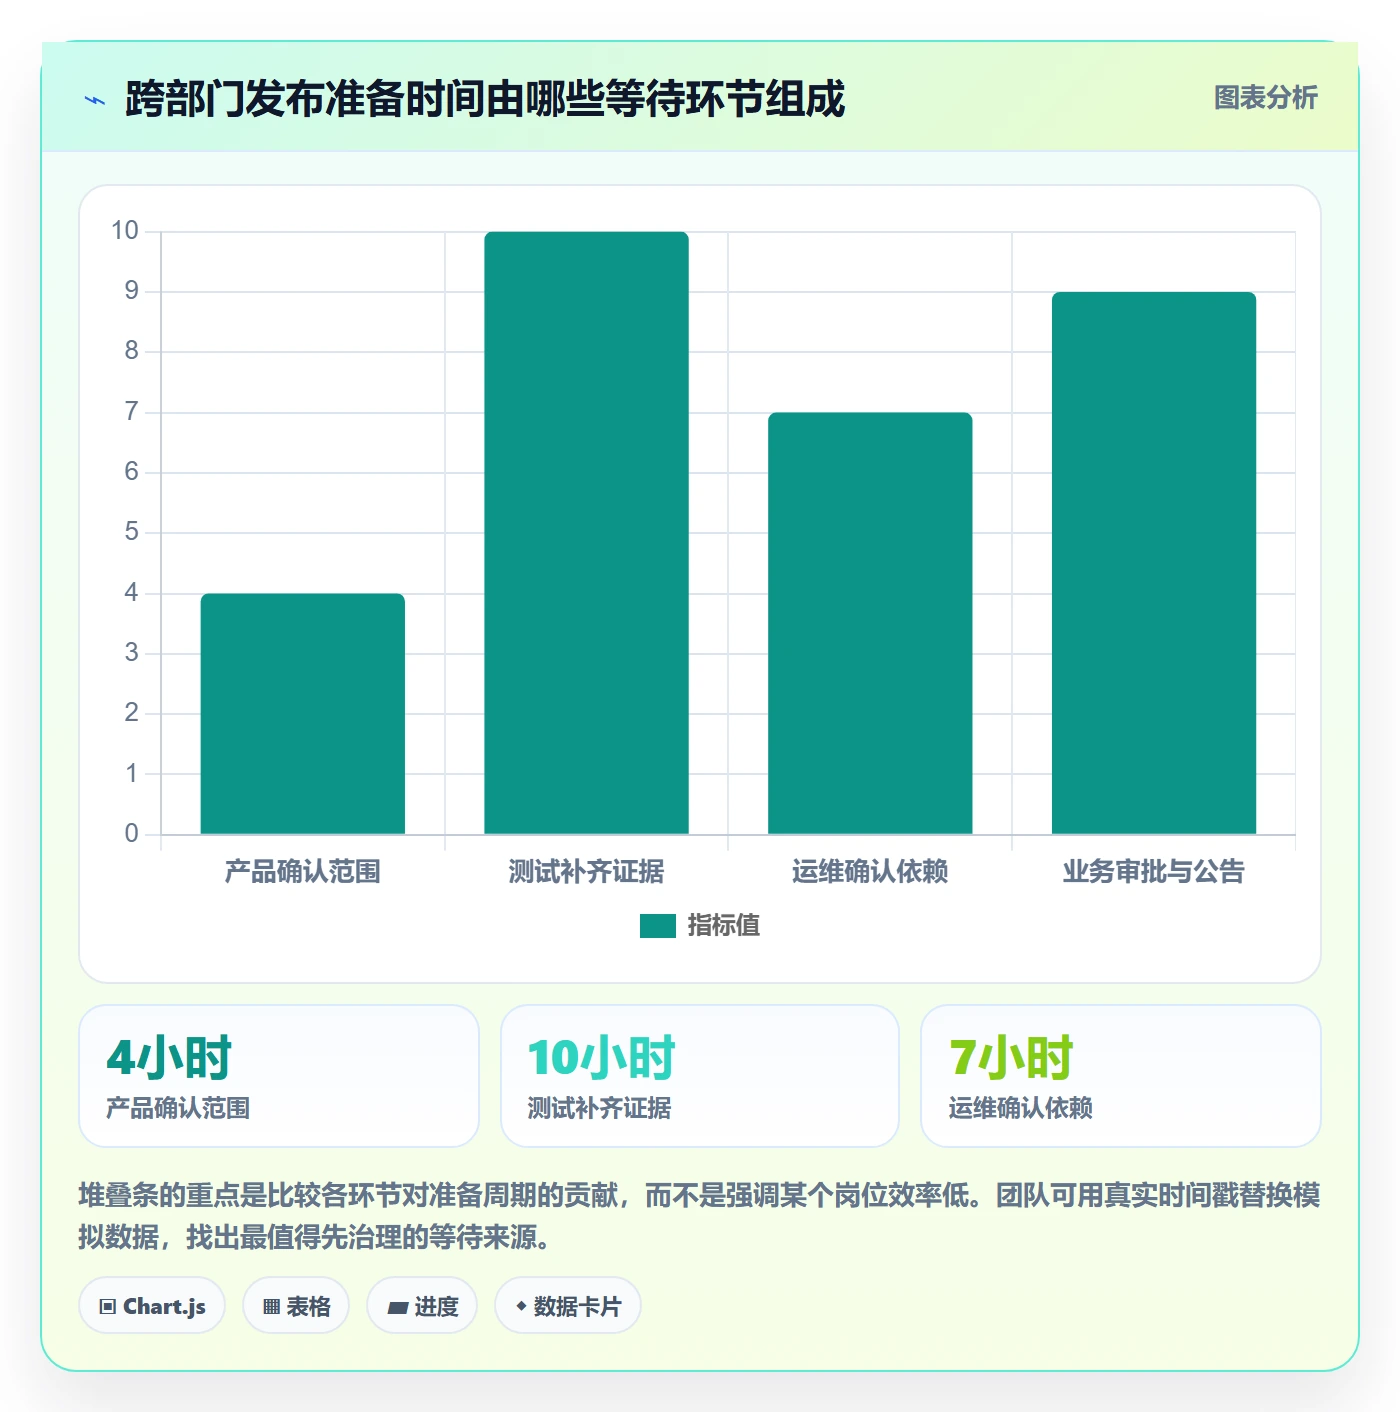Click the title 跨部门发布准备时间由哪些等待环节组成

(x=485, y=99)
